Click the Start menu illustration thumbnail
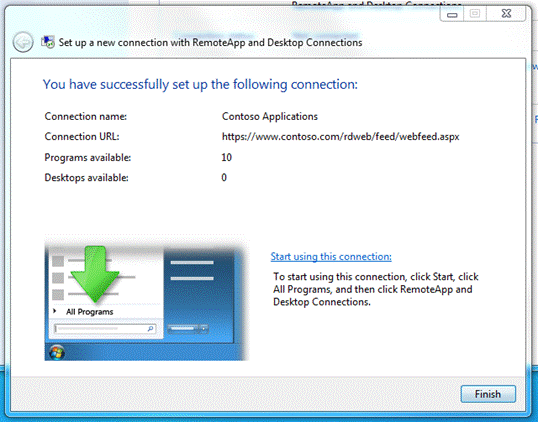 pos(146,297)
